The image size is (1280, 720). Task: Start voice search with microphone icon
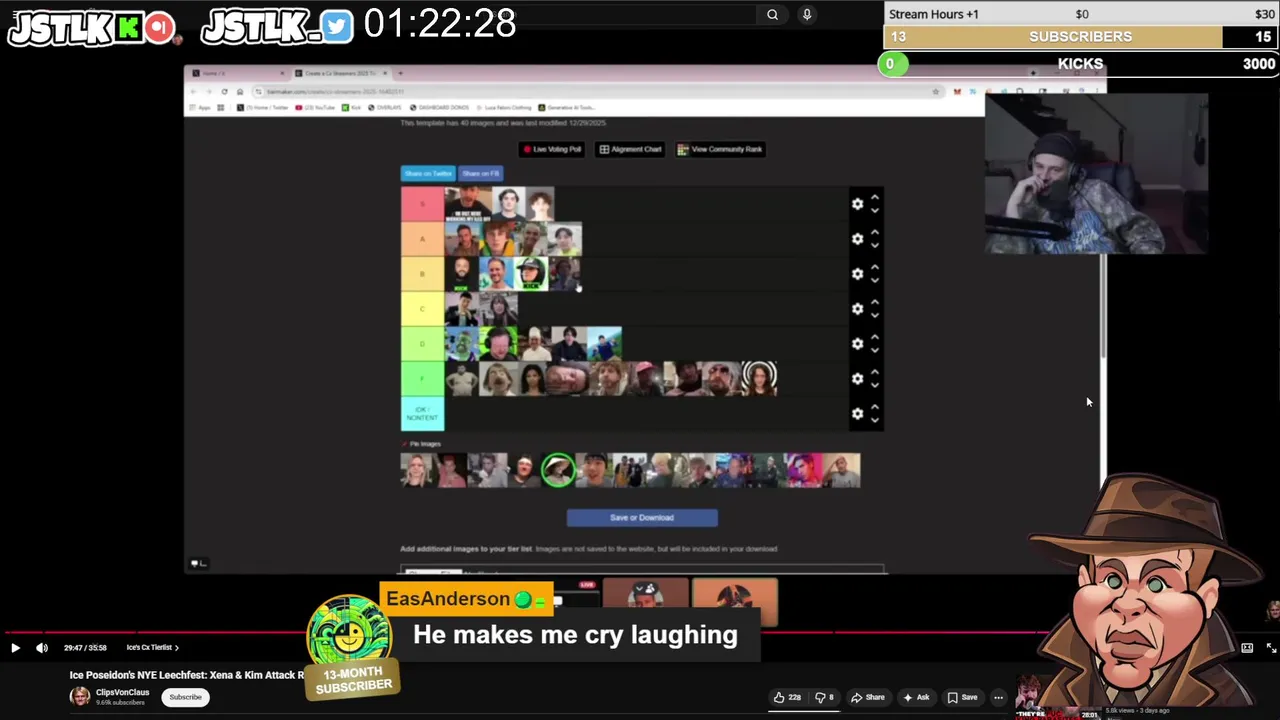tap(806, 15)
